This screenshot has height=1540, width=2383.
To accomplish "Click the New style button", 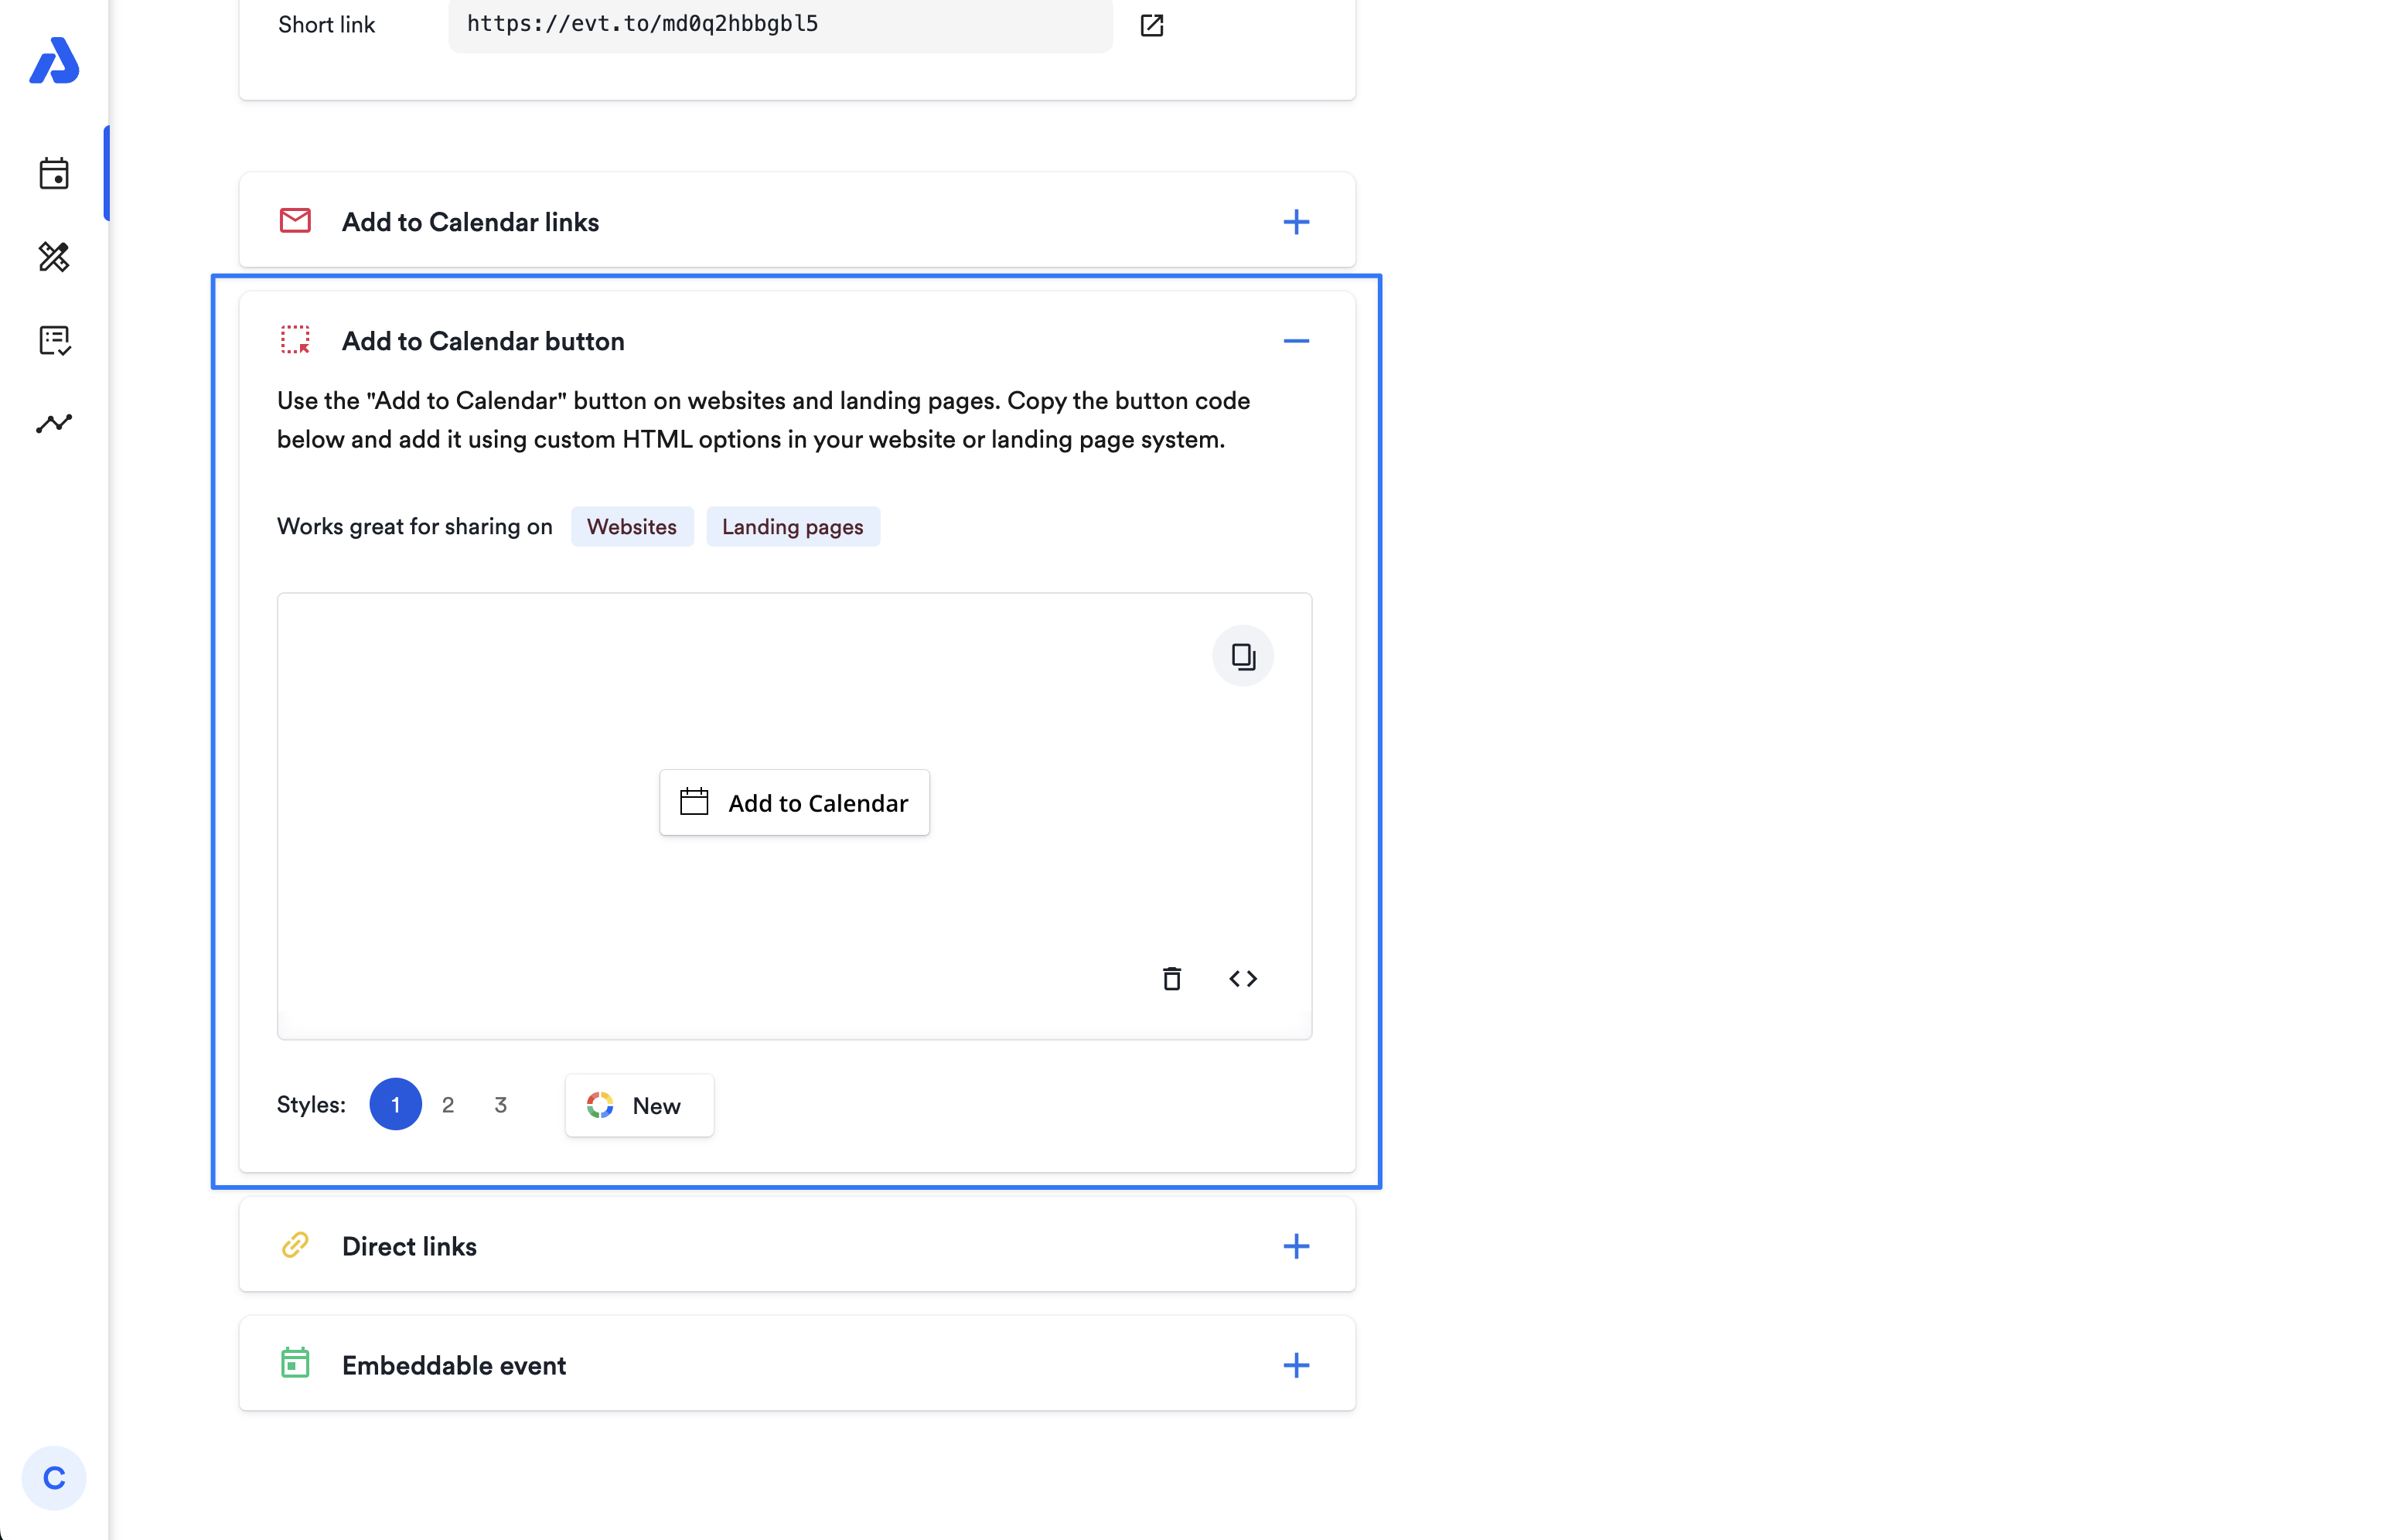I will point(639,1105).
